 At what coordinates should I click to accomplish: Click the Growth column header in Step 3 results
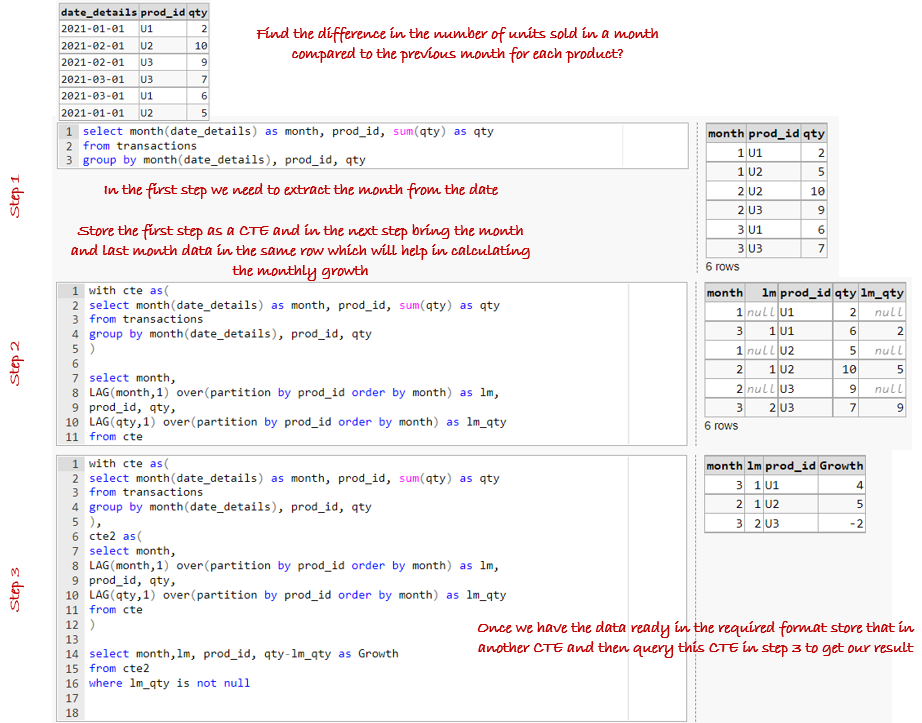tap(840, 465)
